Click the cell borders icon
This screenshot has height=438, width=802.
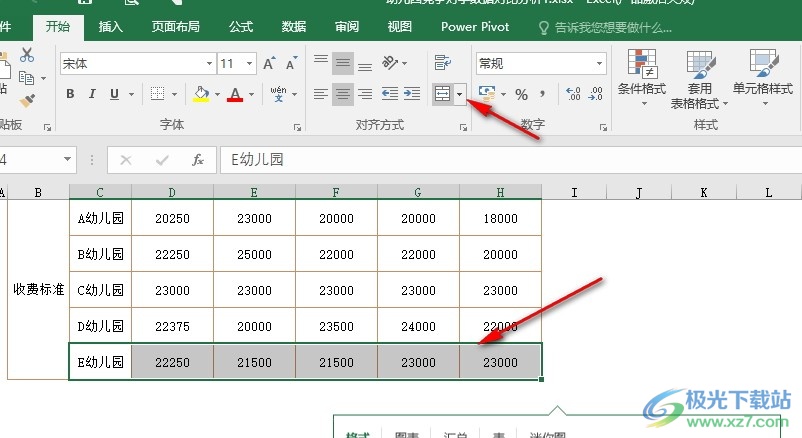(158, 94)
